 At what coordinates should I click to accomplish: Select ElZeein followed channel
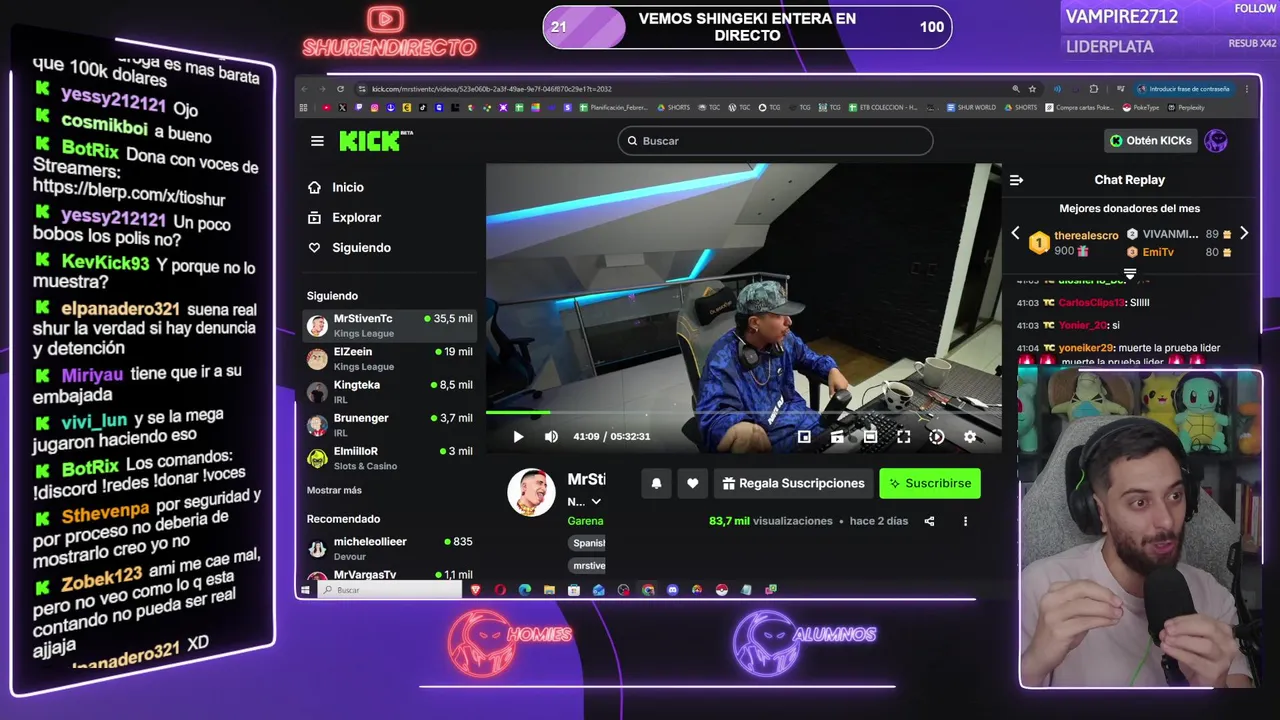pos(390,358)
